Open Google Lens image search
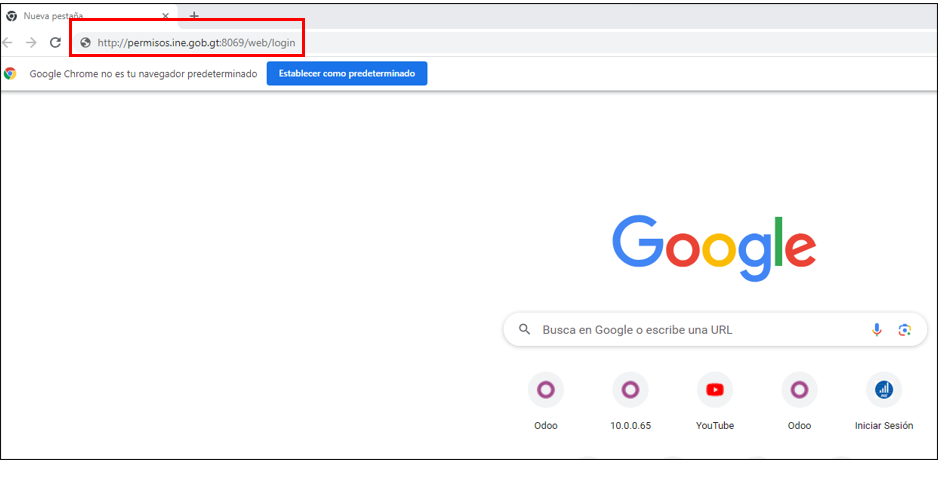940x498 pixels. 904,330
